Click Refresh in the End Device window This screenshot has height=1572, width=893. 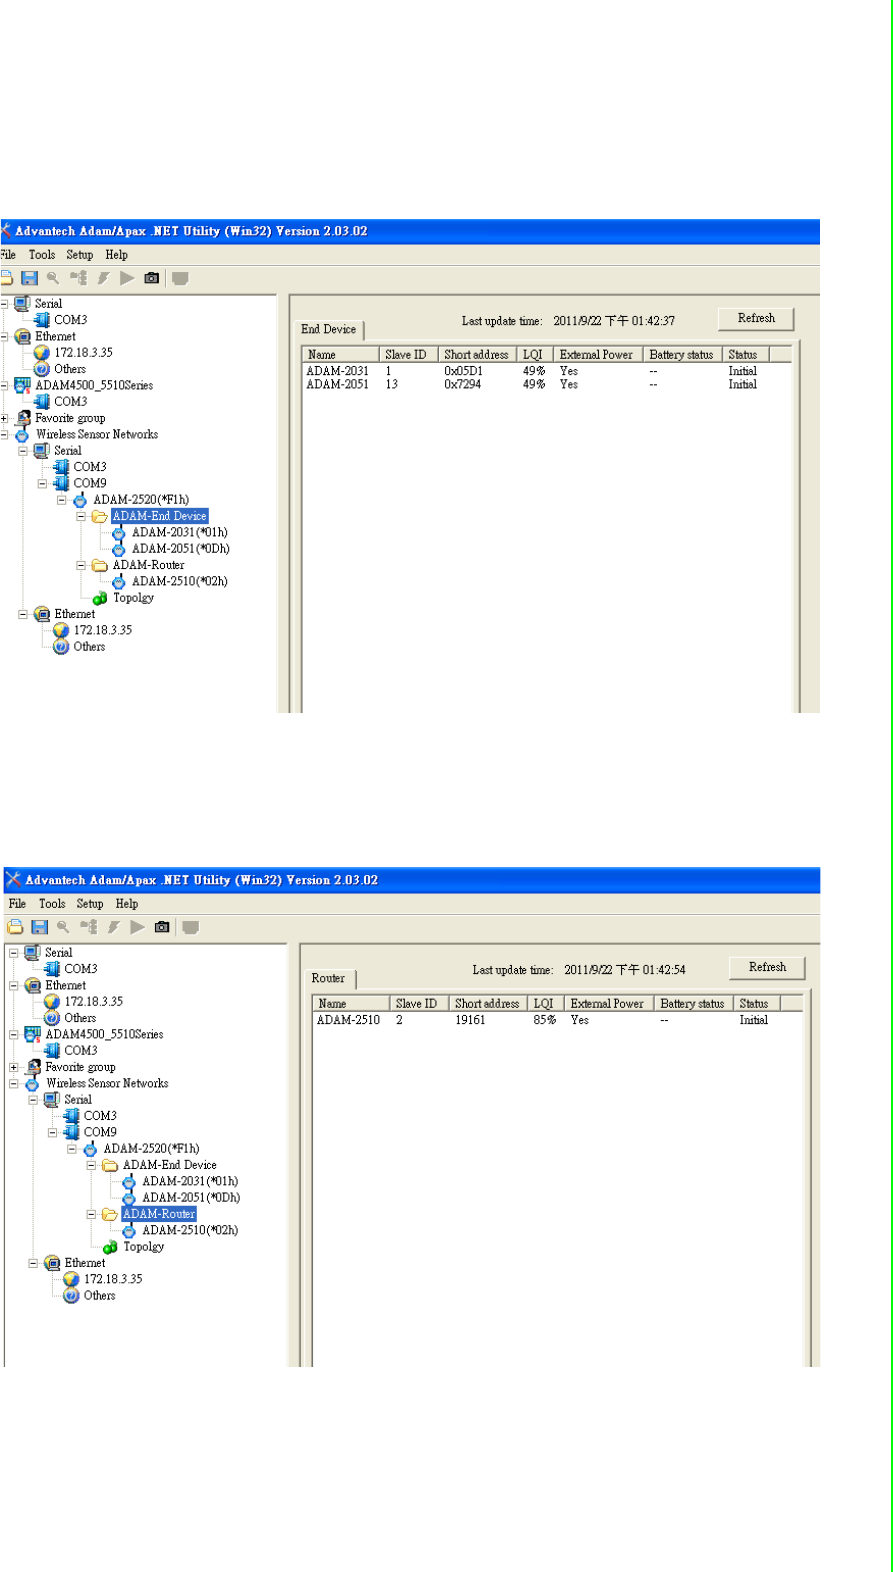pyautogui.click(x=756, y=318)
